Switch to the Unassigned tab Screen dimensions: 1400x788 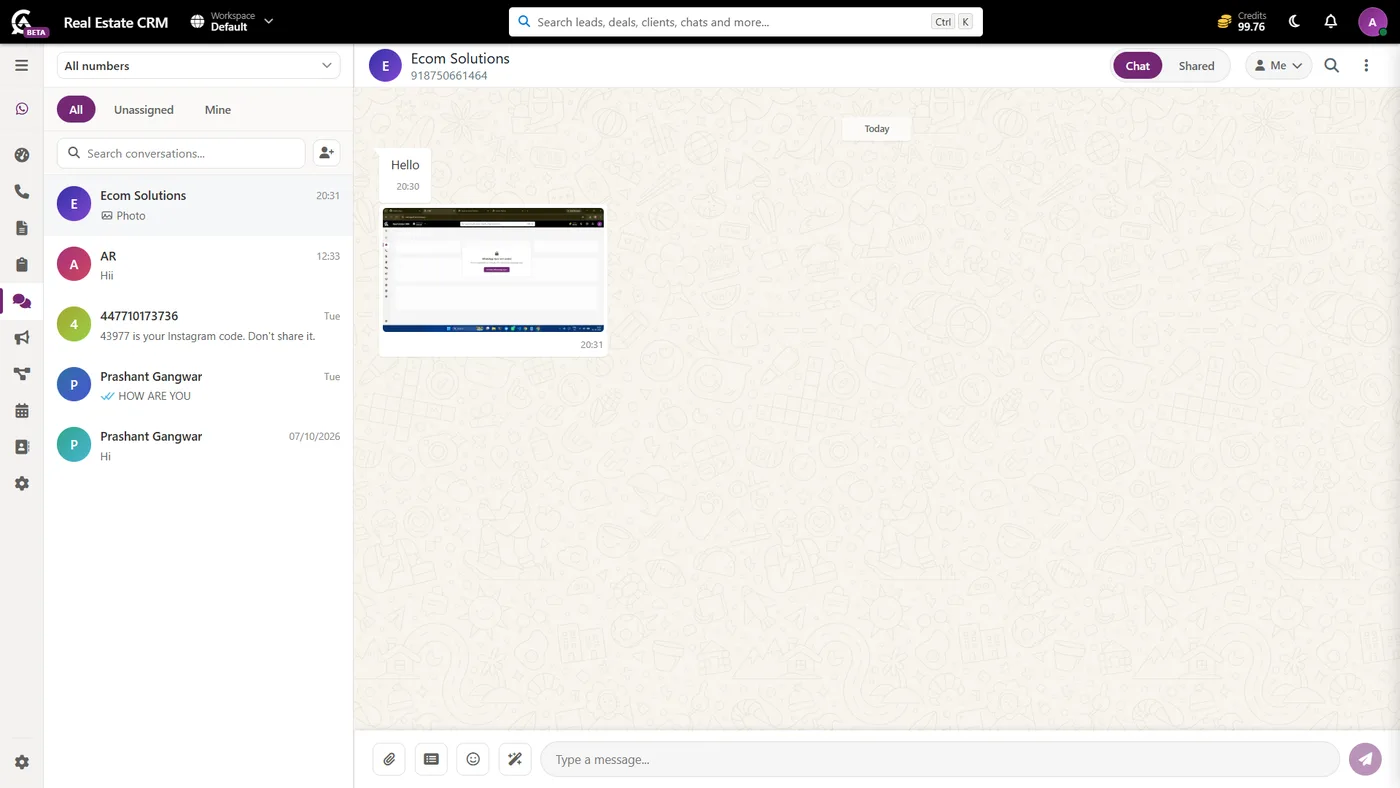tap(144, 110)
